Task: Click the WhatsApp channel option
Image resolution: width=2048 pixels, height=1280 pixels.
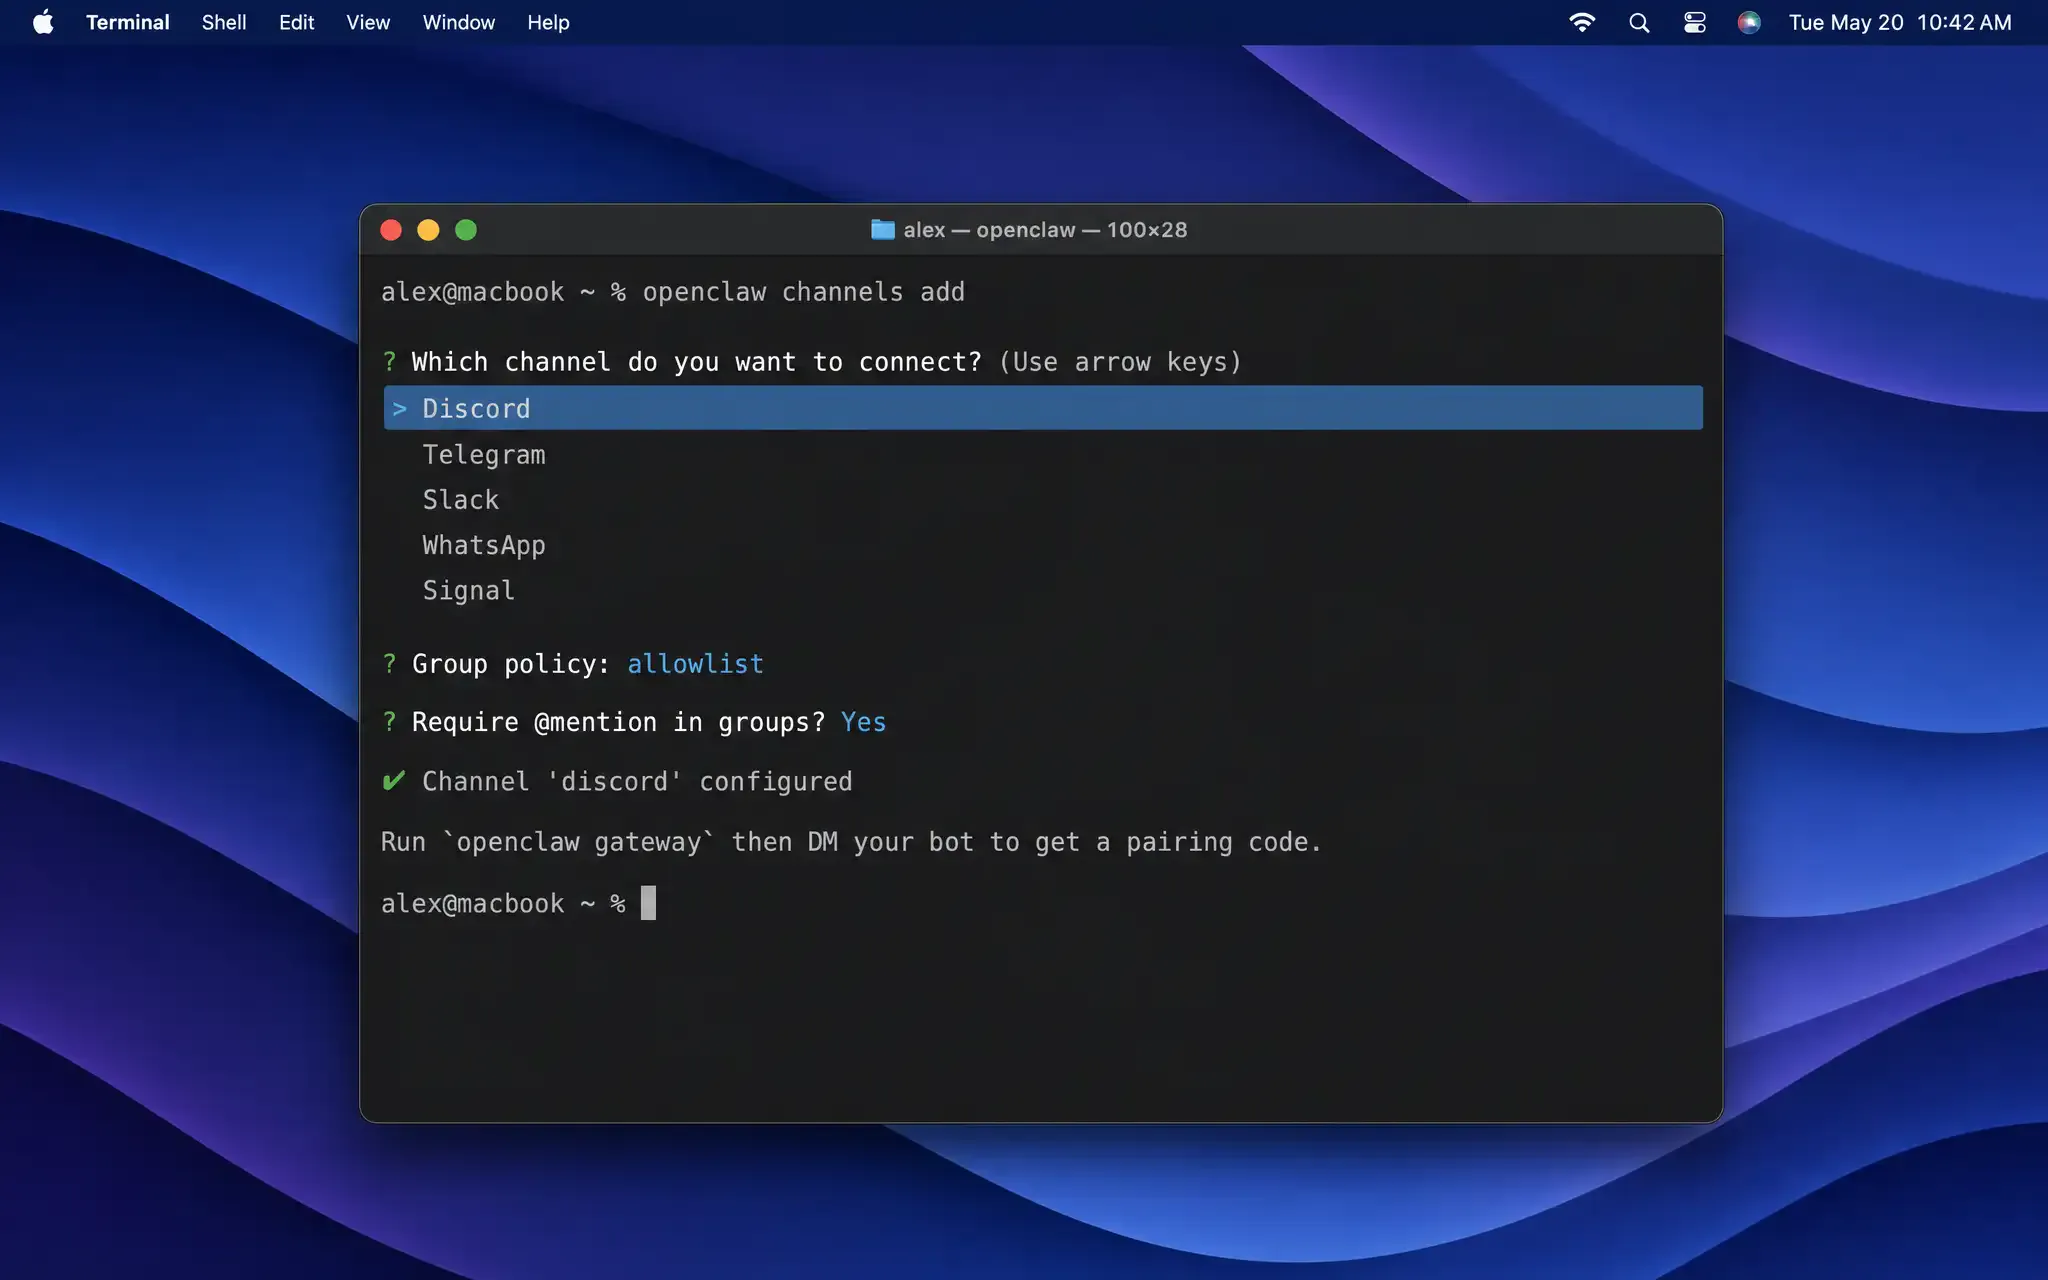Action: coord(484,545)
